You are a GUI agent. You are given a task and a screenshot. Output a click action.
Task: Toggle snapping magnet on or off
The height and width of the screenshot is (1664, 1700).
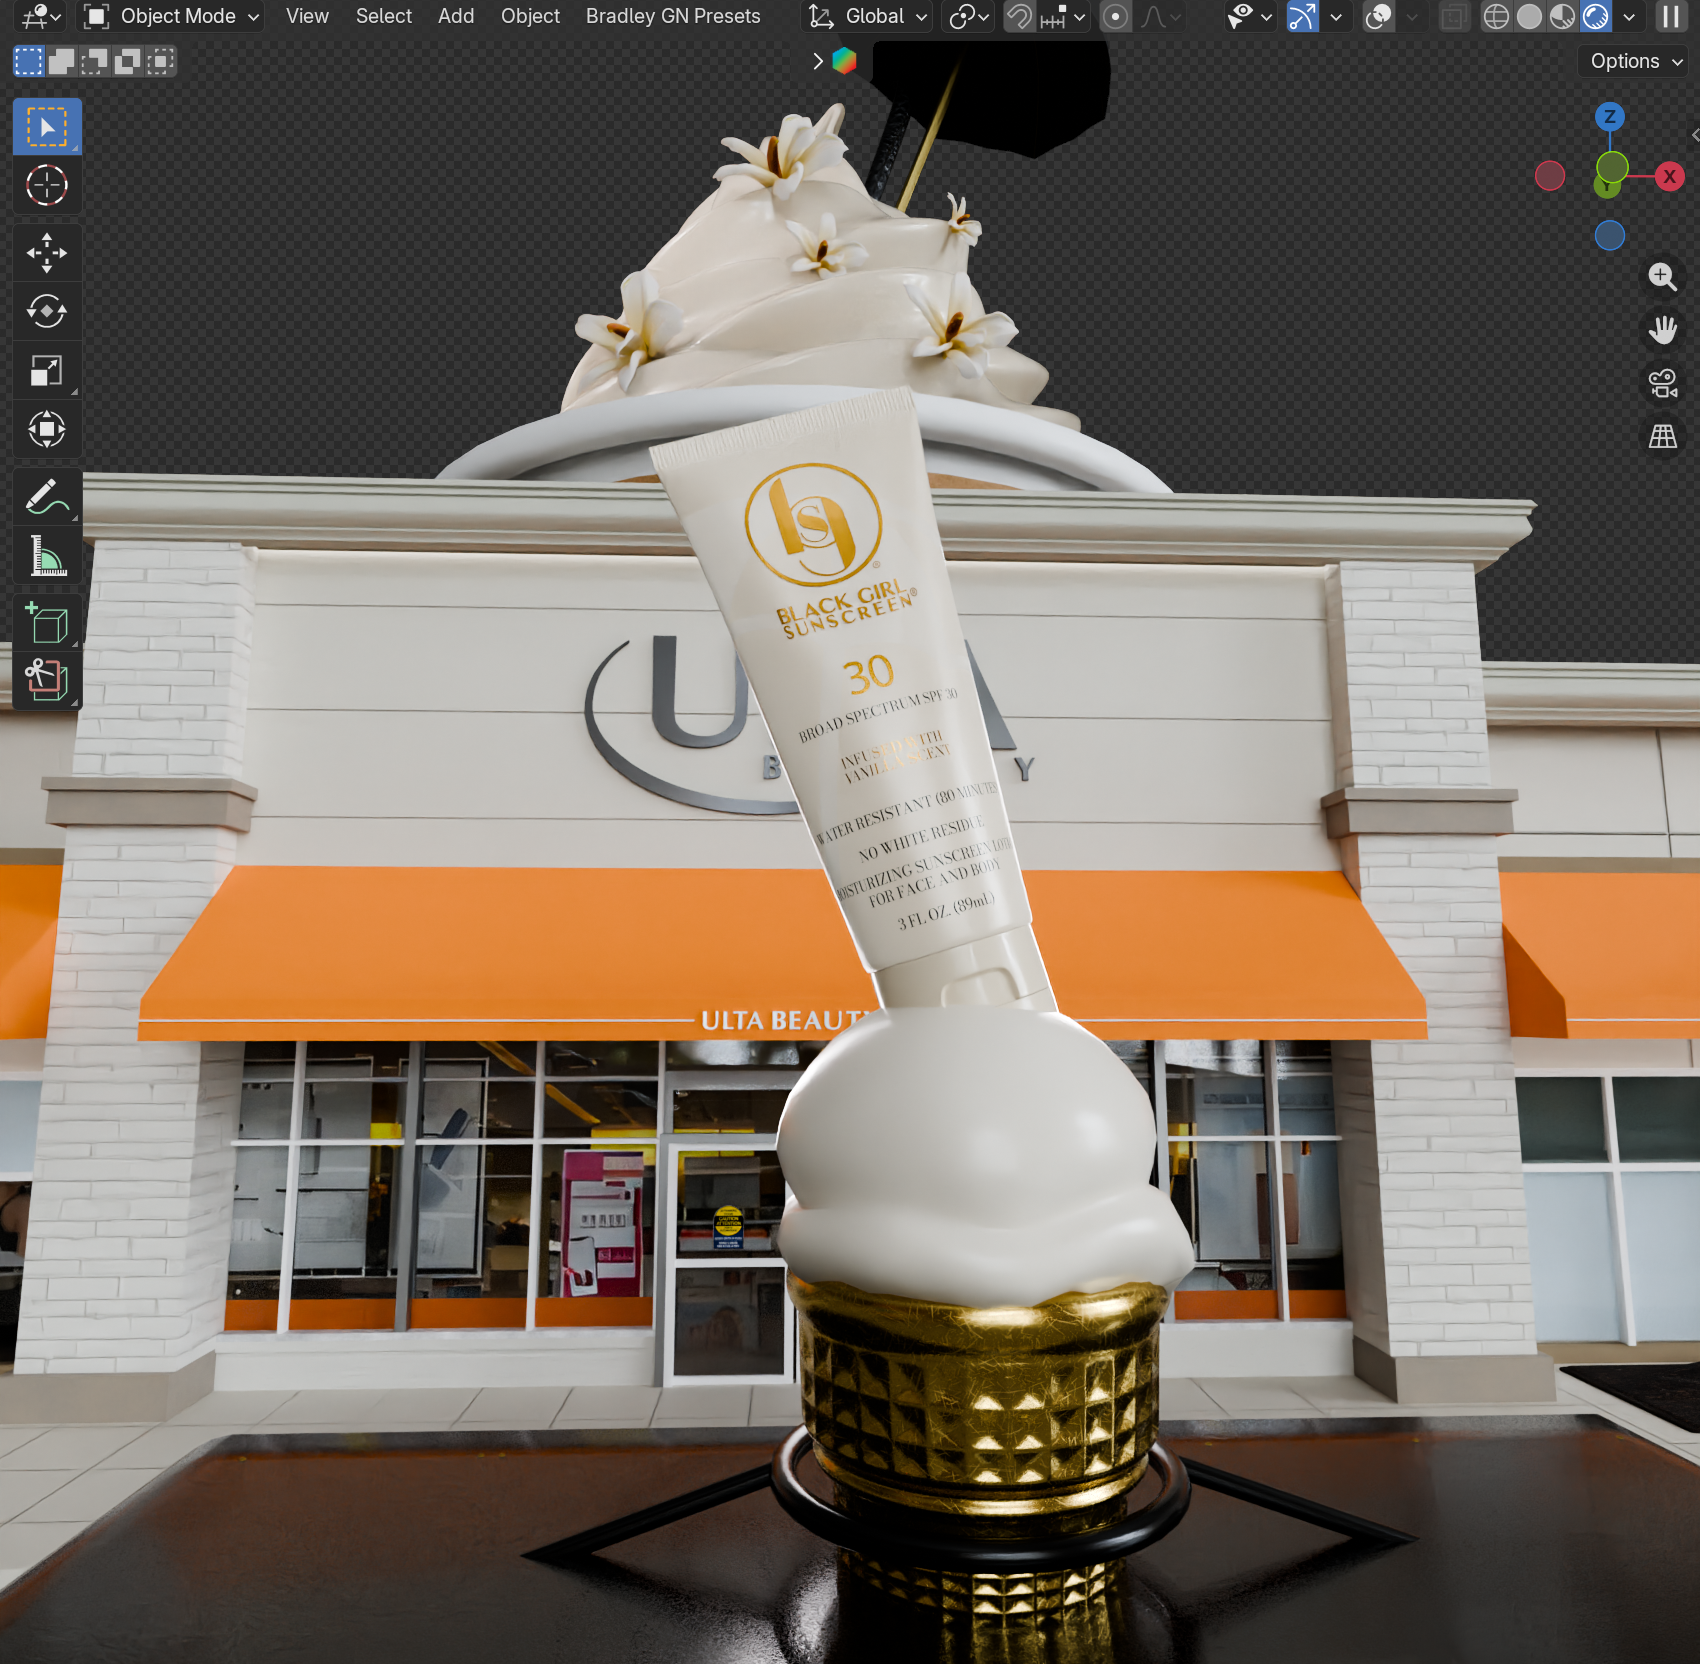(x=1019, y=16)
